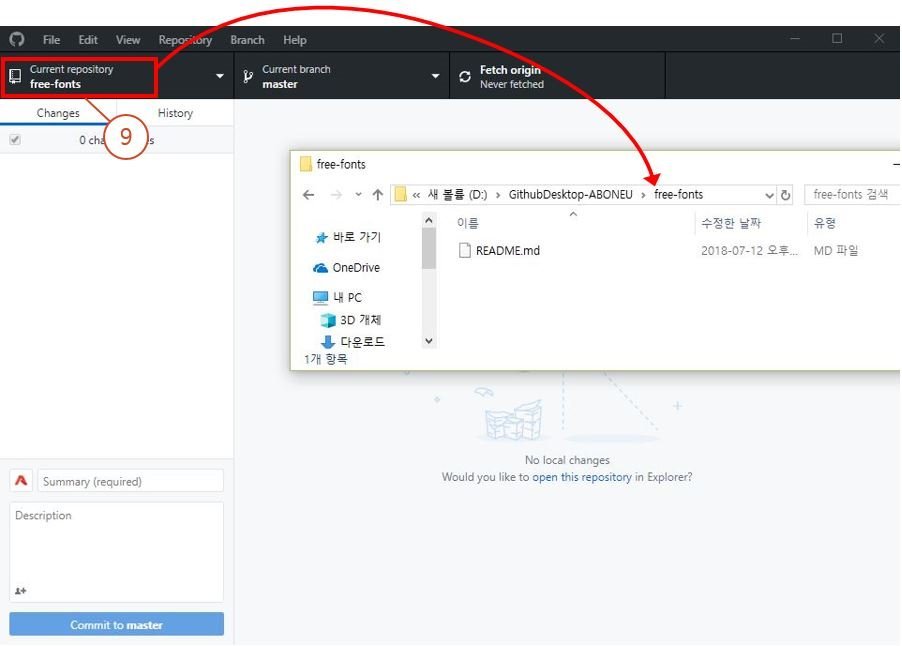902x646 pixels.
Task: Focus the Summary (required) input field
Action: [x=131, y=481]
